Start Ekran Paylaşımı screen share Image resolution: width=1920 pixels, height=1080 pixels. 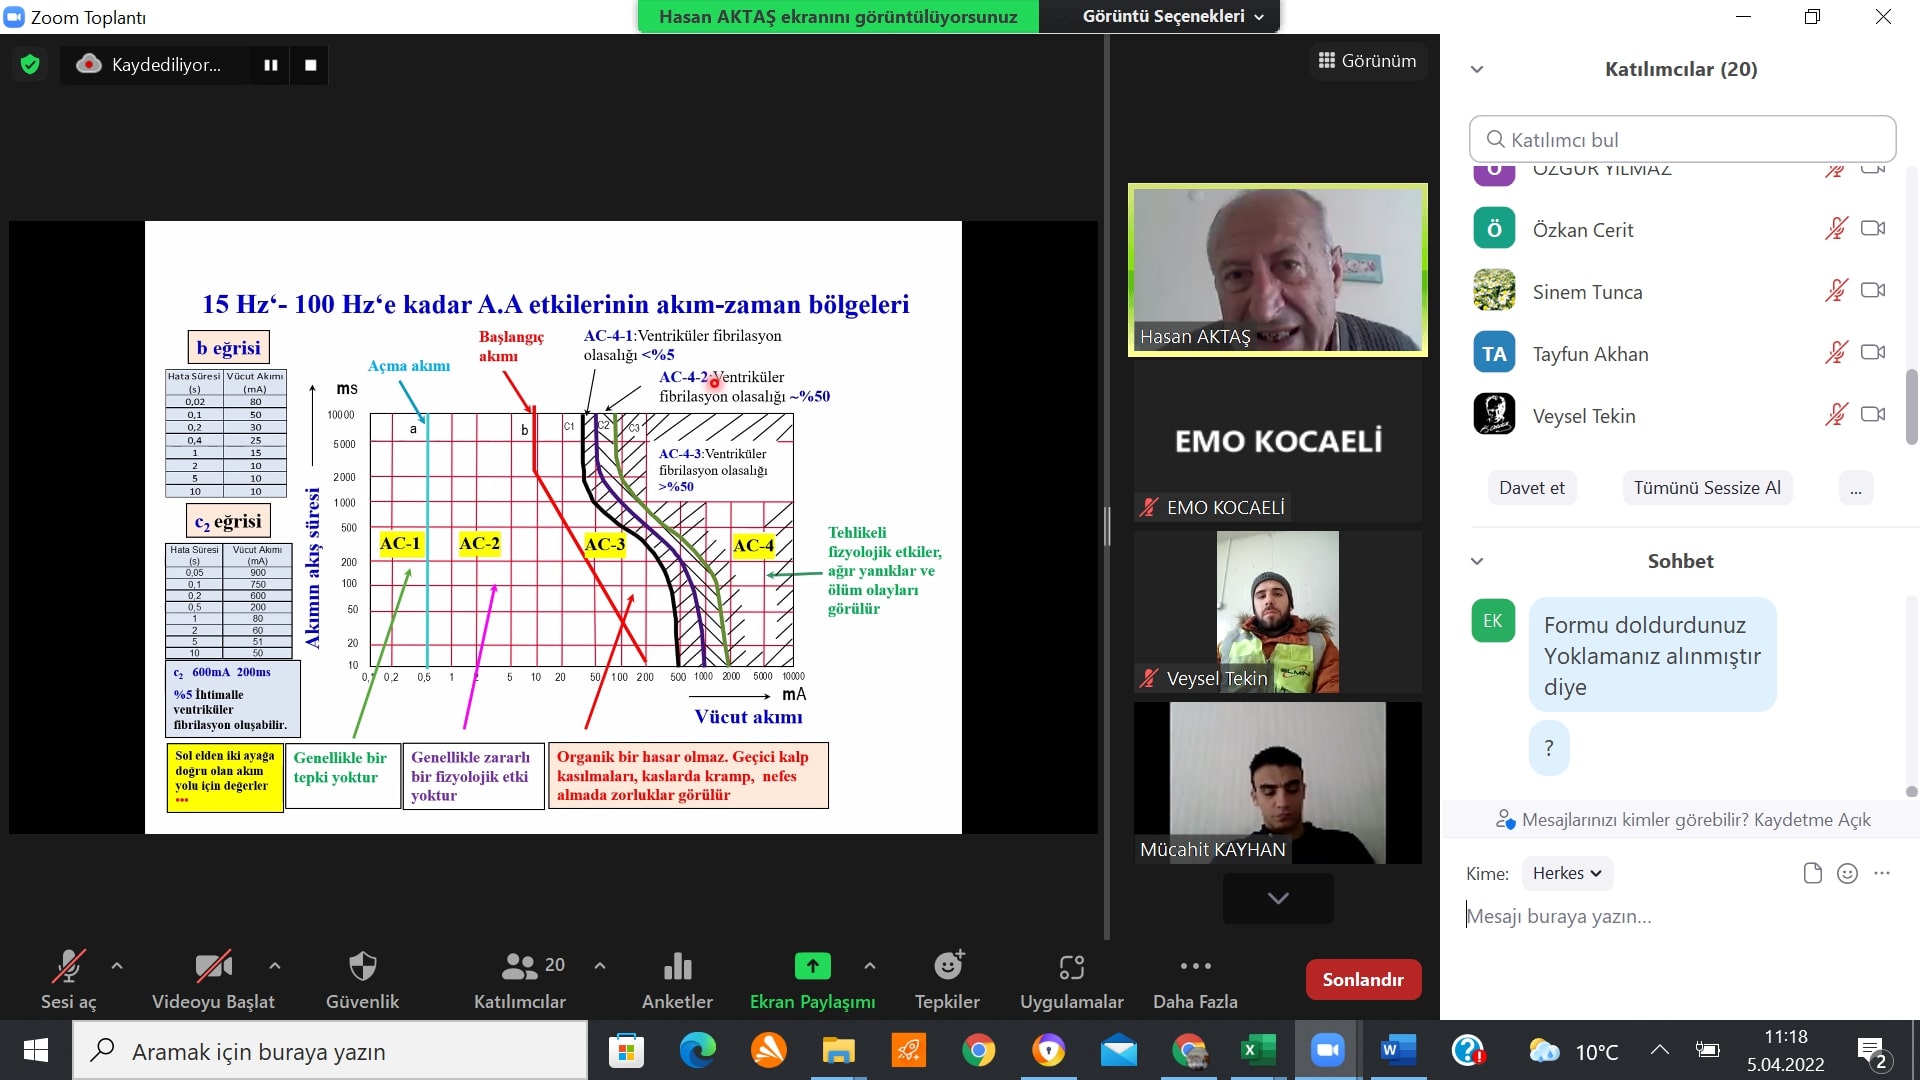(x=812, y=979)
